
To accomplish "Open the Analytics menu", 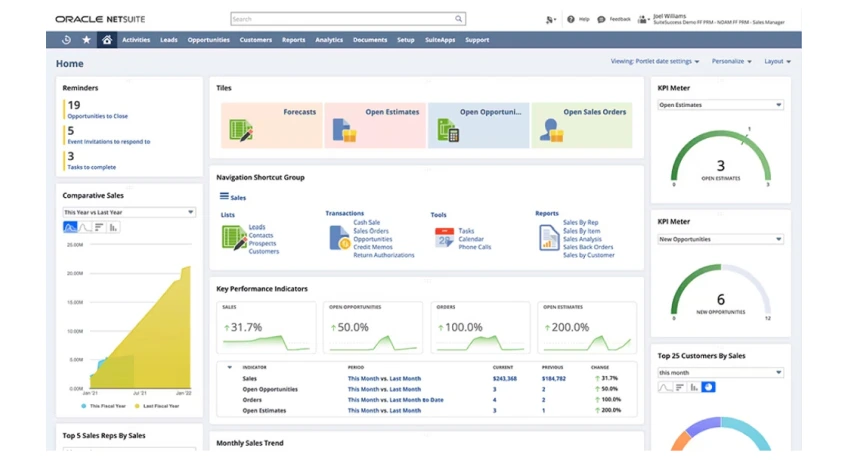I will pyautogui.click(x=329, y=40).
